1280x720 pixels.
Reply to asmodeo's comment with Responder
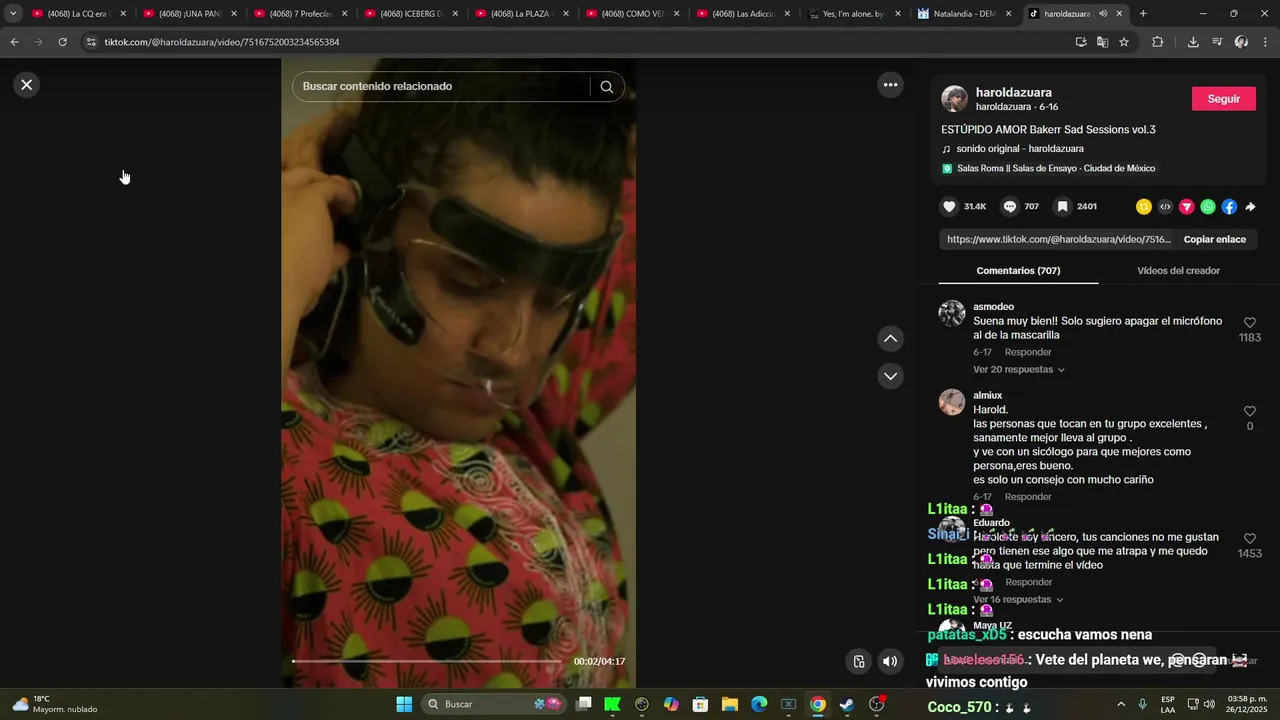[1028, 353]
